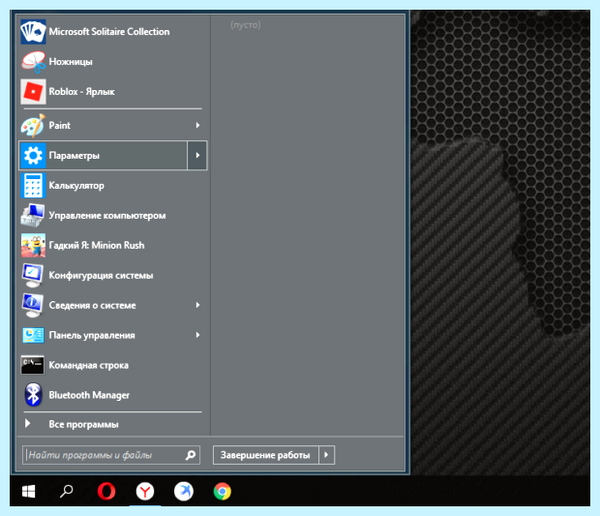600x516 pixels.
Task: Open Калькулятор calculator icon
Action: coord(33,186)
